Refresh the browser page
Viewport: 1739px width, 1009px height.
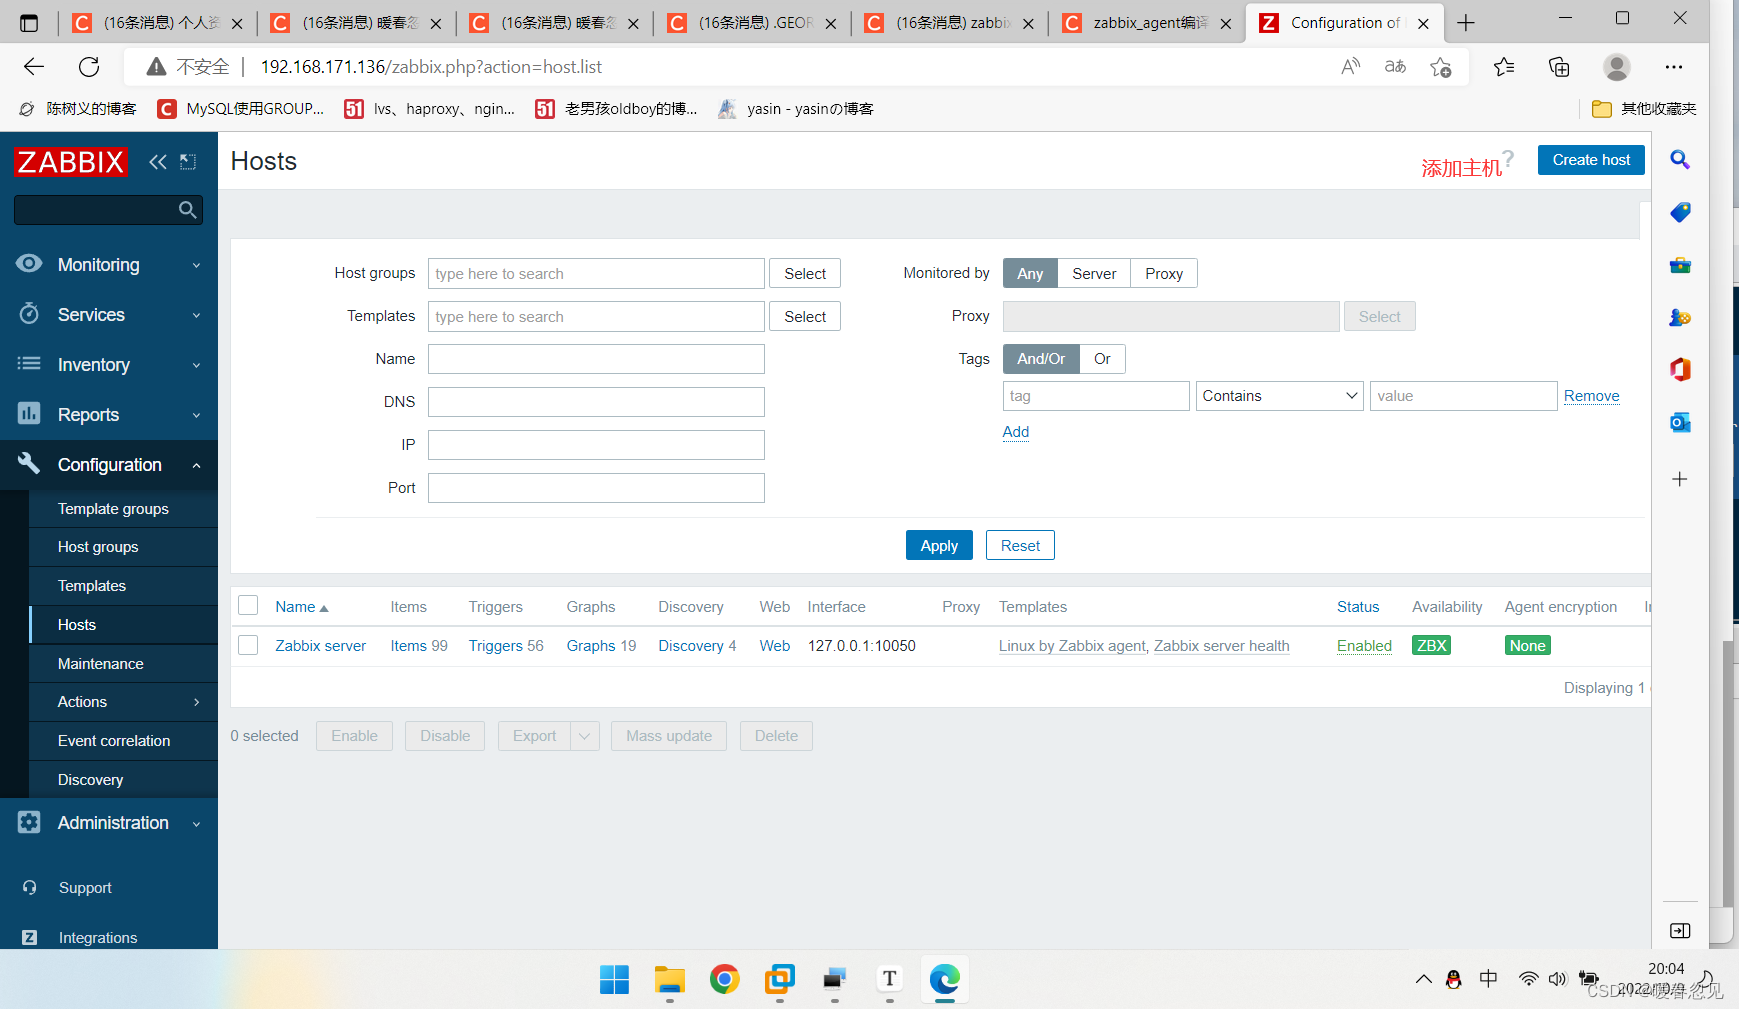pyautogui.click(x=89, y=67)
